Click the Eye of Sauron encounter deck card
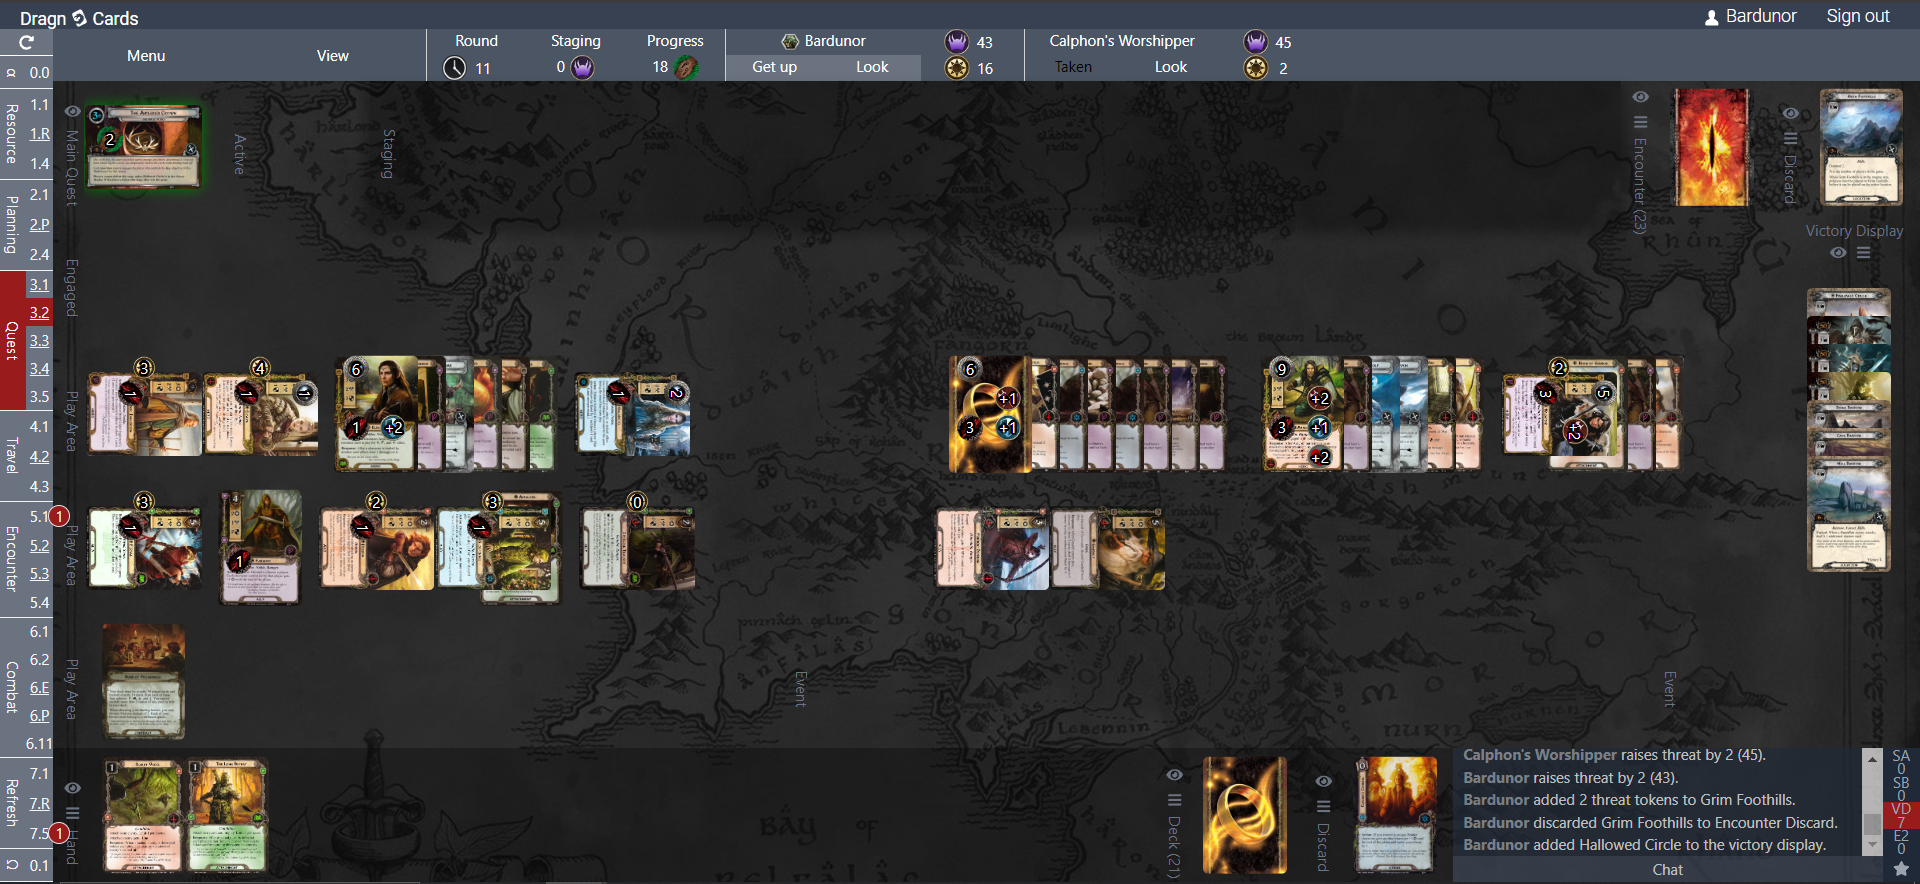Viewport: 1920px width, 884px height. (x=1712, y=147)
